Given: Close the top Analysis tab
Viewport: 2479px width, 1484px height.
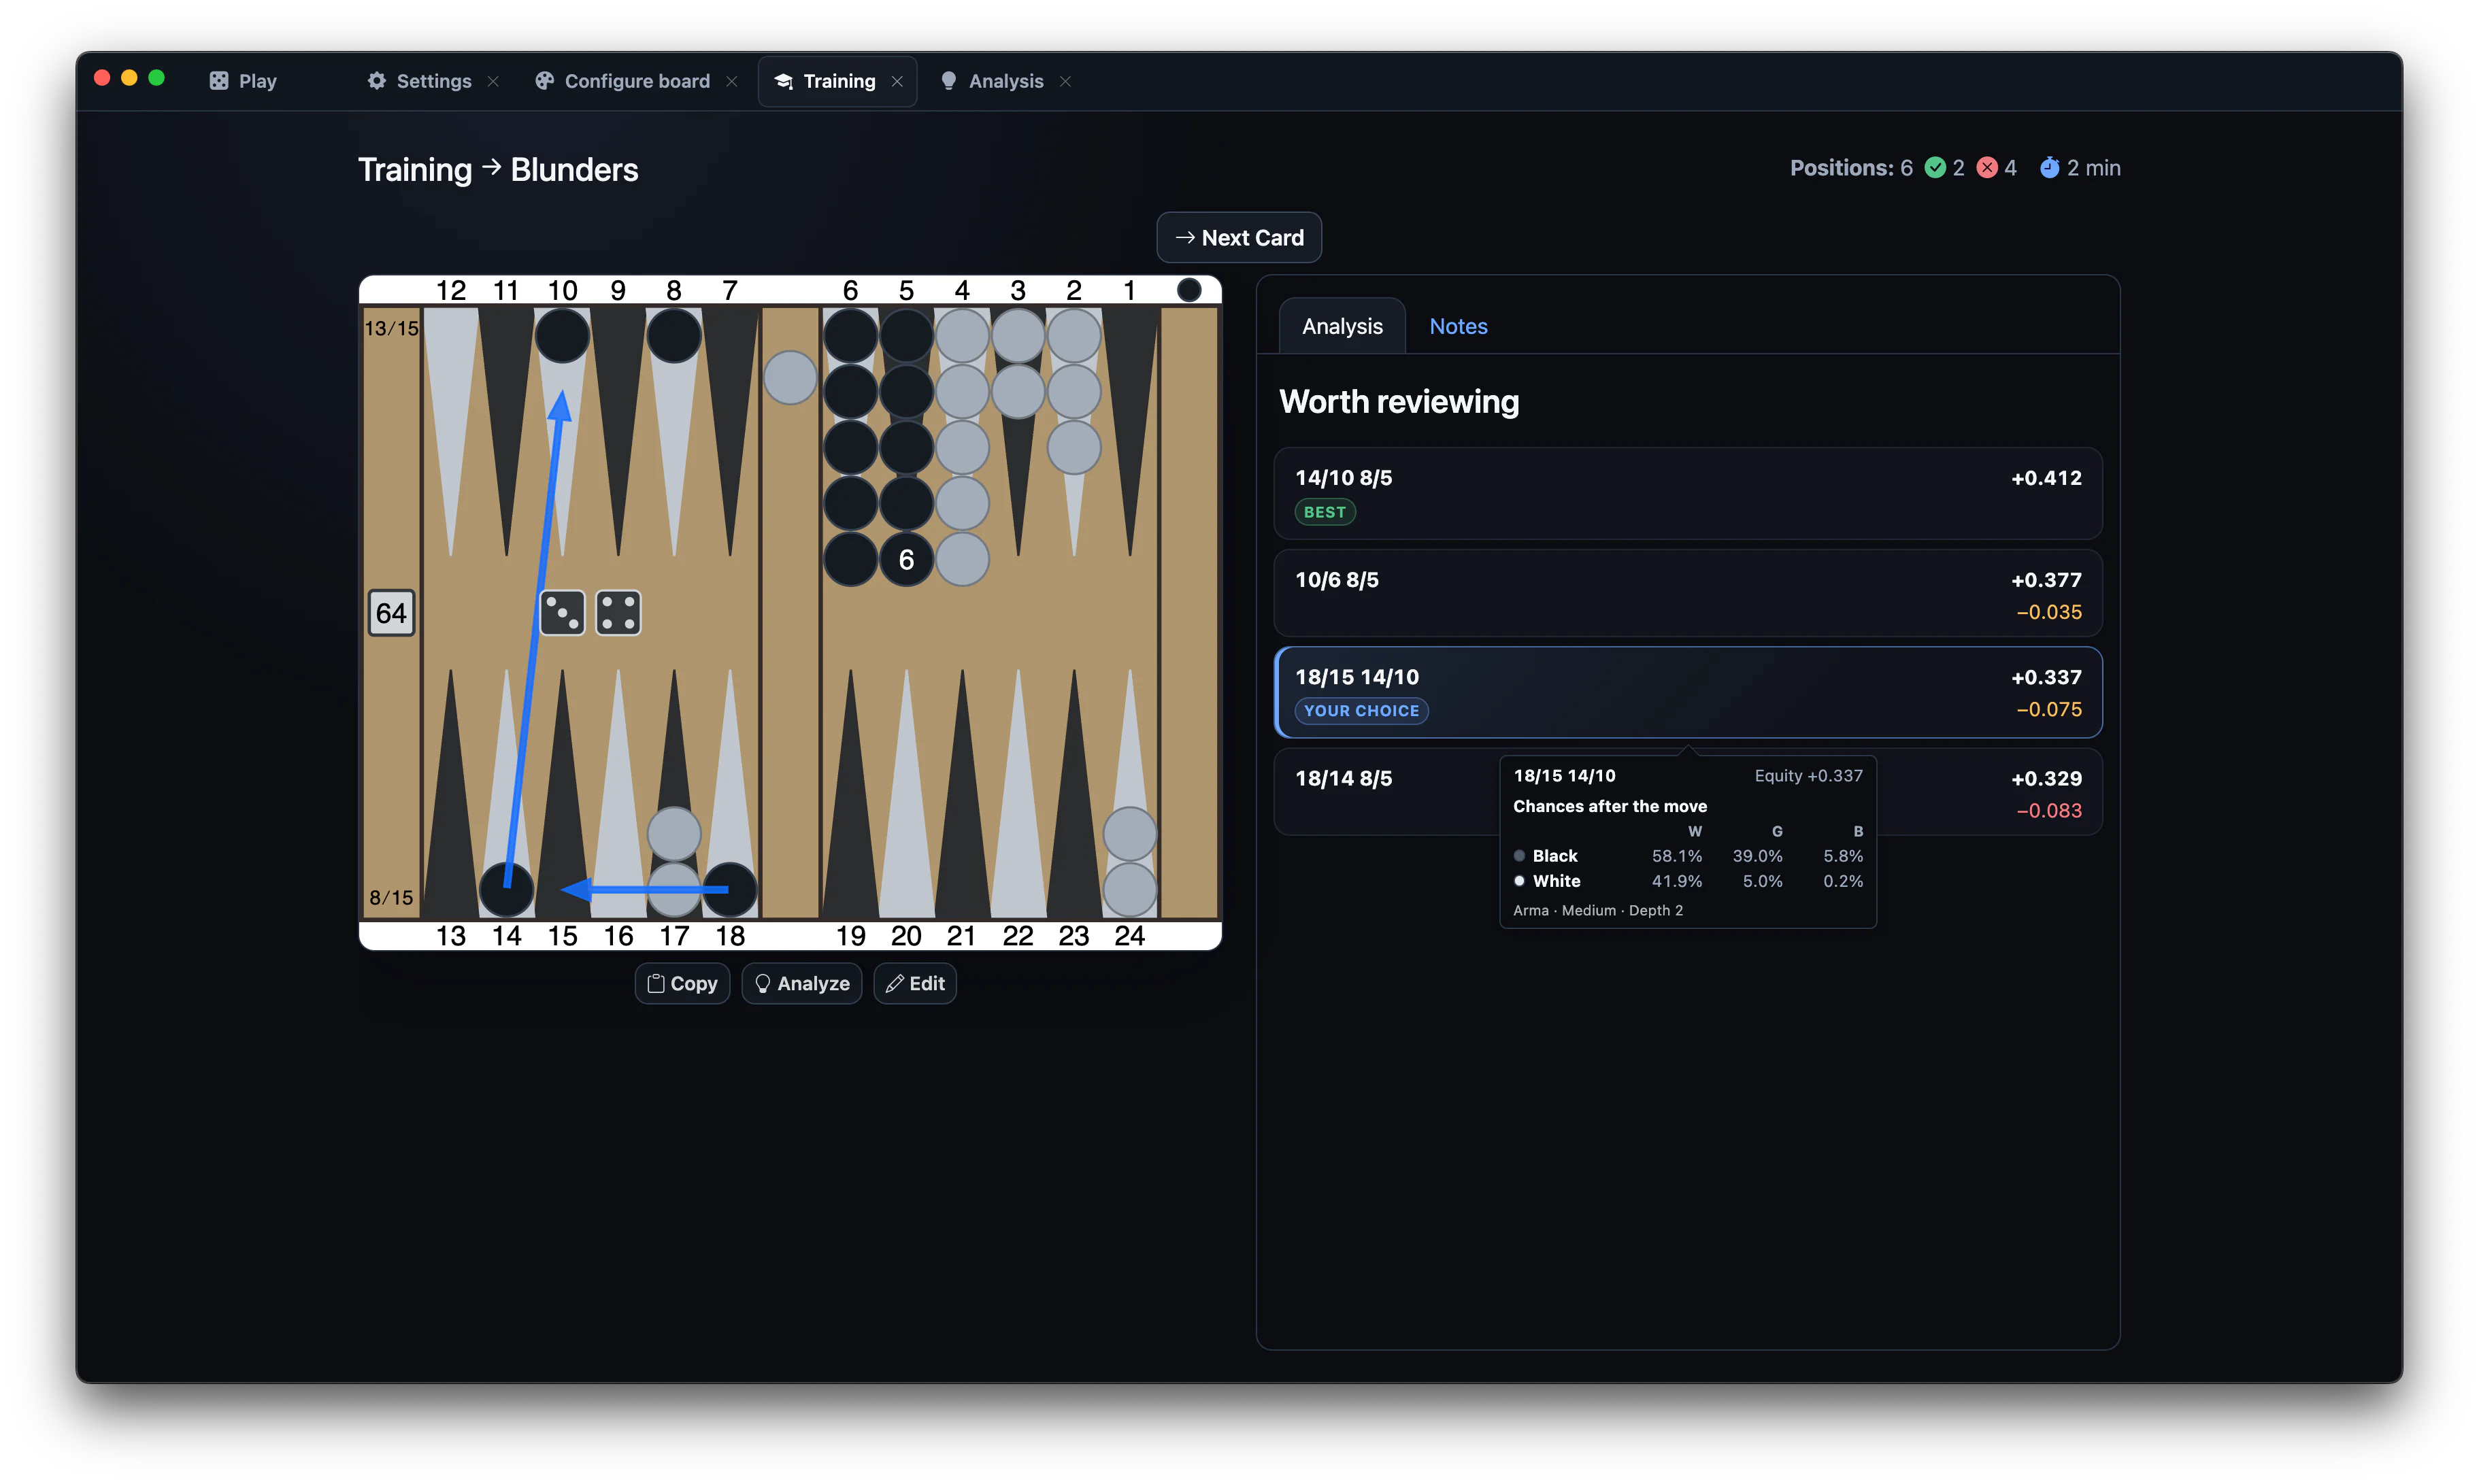Looking at the screenshot, I should [1065, 82].
